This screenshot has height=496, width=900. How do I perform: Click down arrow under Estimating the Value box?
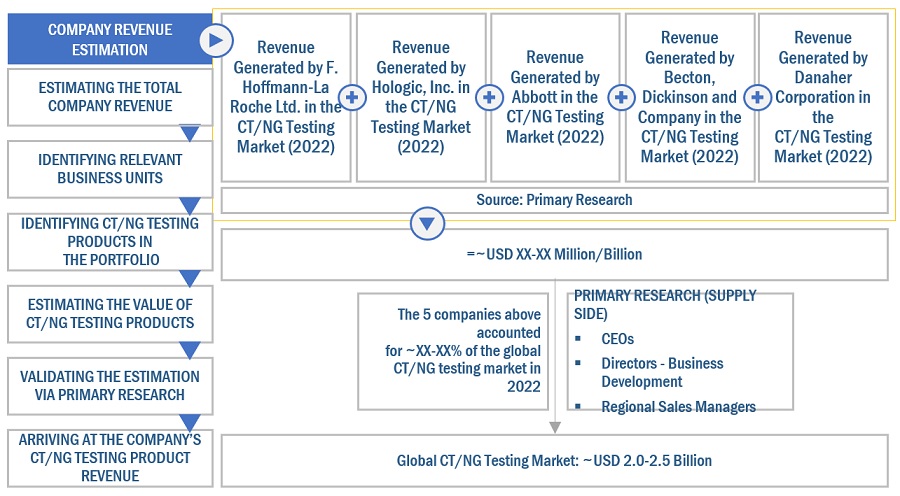pos(188,350)
